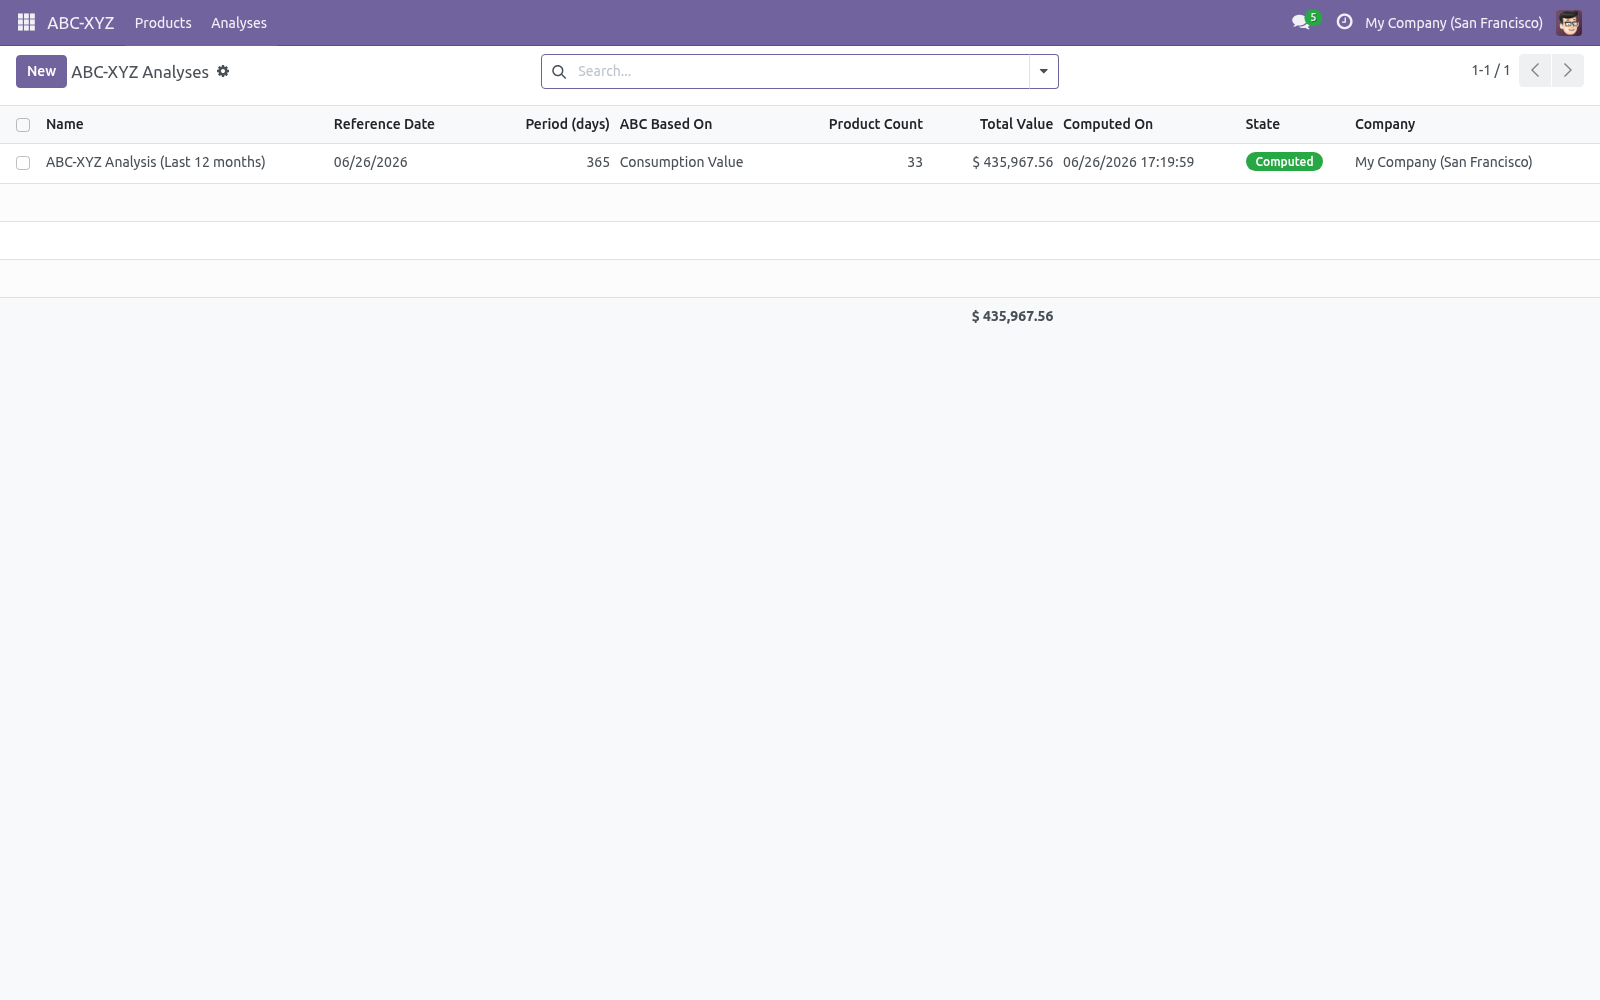Click the product count 33 cell

point(915,162)
